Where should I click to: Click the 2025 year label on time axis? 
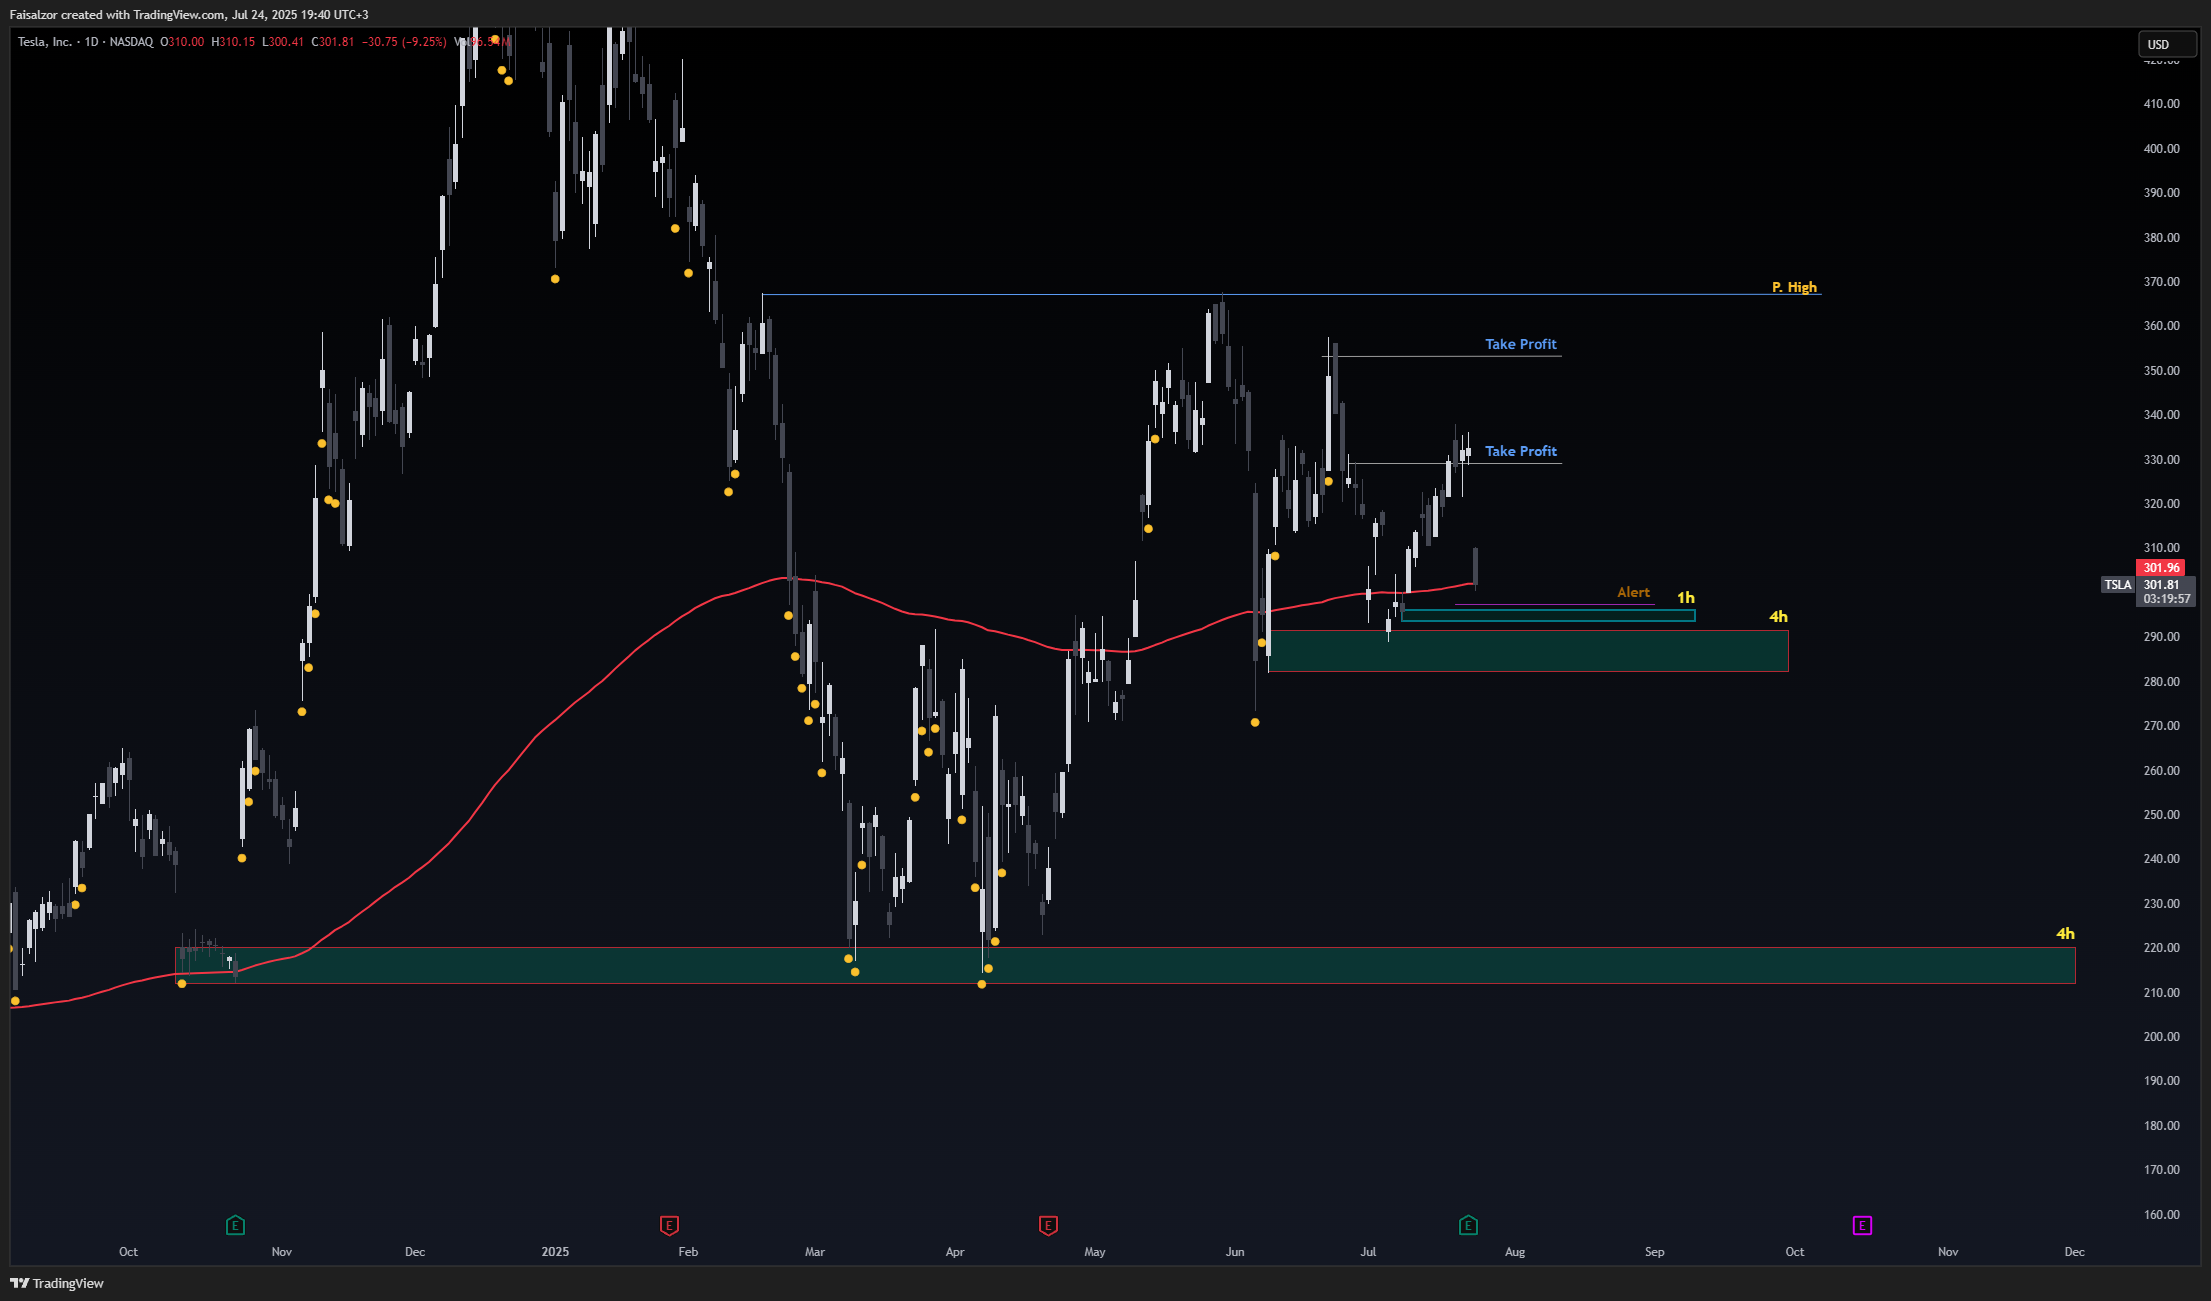pos(555,1252)
